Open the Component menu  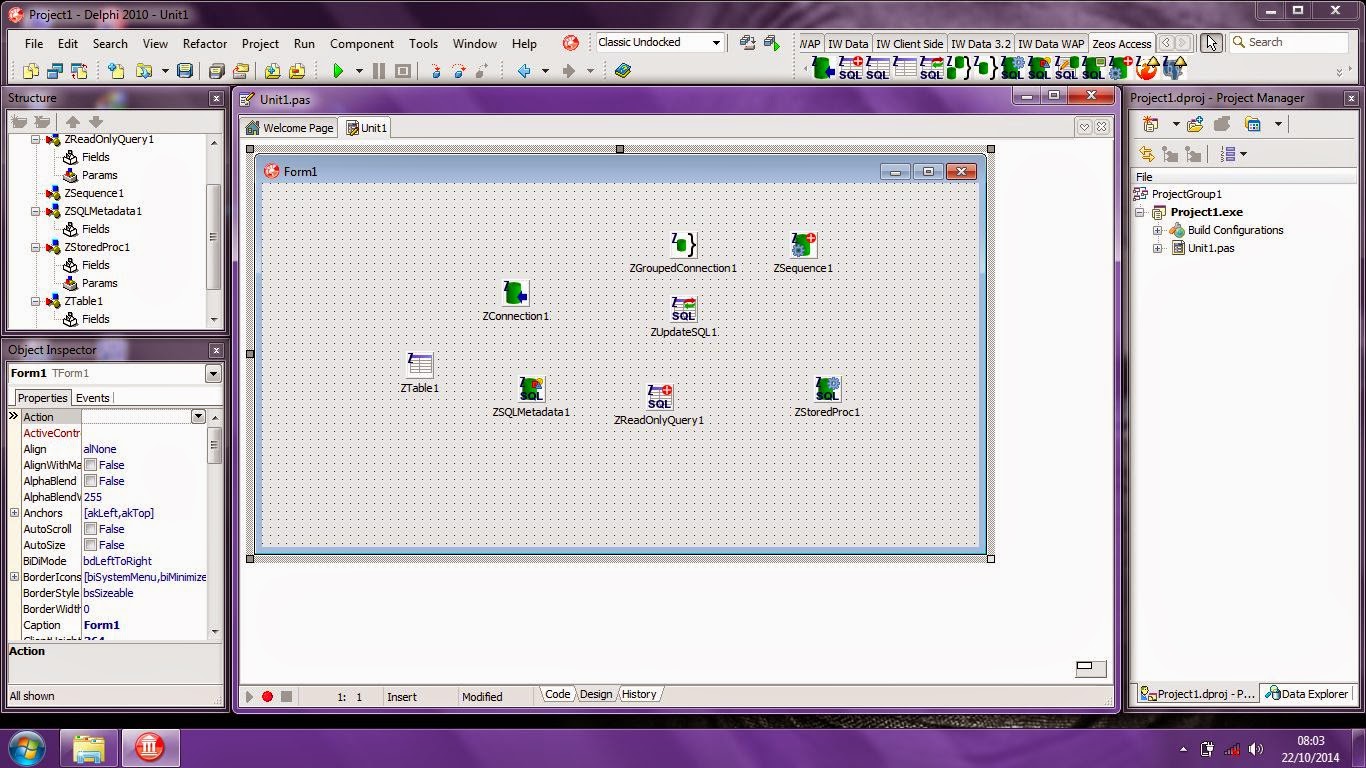362,43
